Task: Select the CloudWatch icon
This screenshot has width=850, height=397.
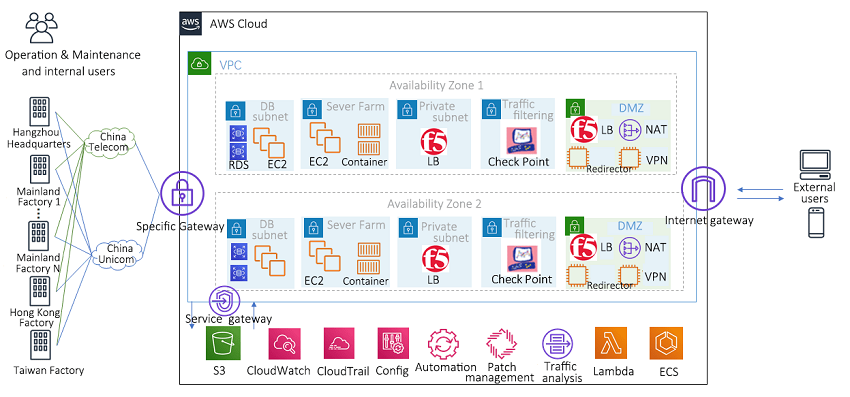Action: [x=285, y=343]
